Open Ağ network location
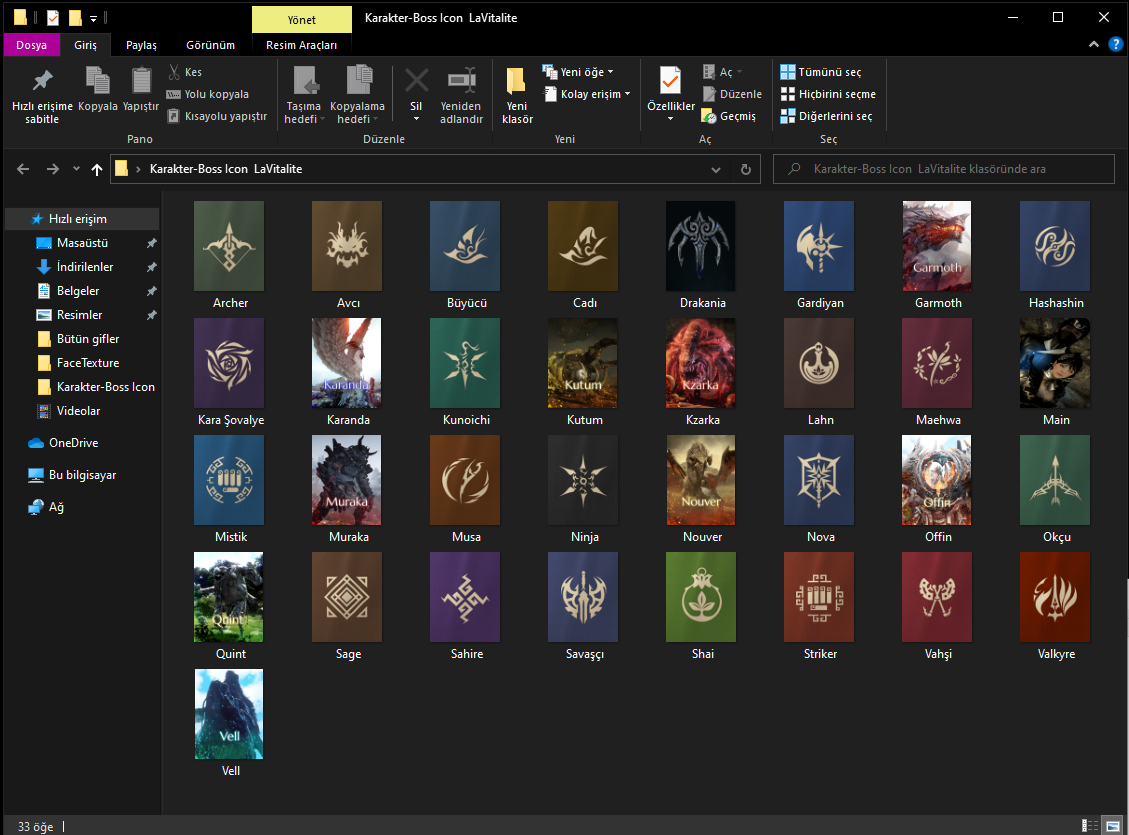 pyautogui.click(x=46, y=507)
